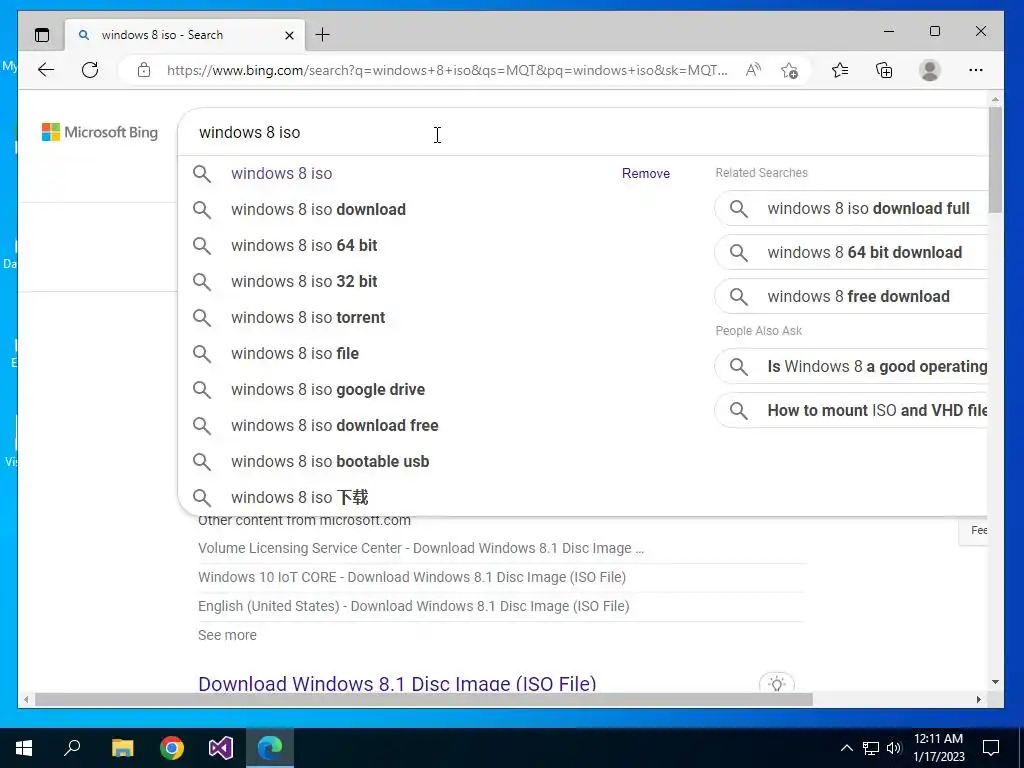Viewport: 1024px width, 768px height.
Task: Open Read aloud icon in address bar
Action: pyautogui.click(x=753, y=70)
